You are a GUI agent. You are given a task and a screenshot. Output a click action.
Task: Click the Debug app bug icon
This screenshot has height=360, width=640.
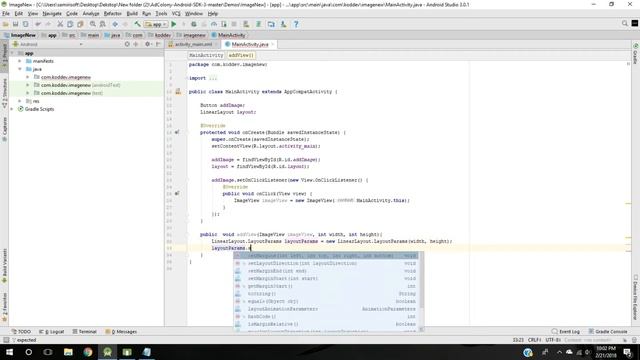[x=194, y=24]
